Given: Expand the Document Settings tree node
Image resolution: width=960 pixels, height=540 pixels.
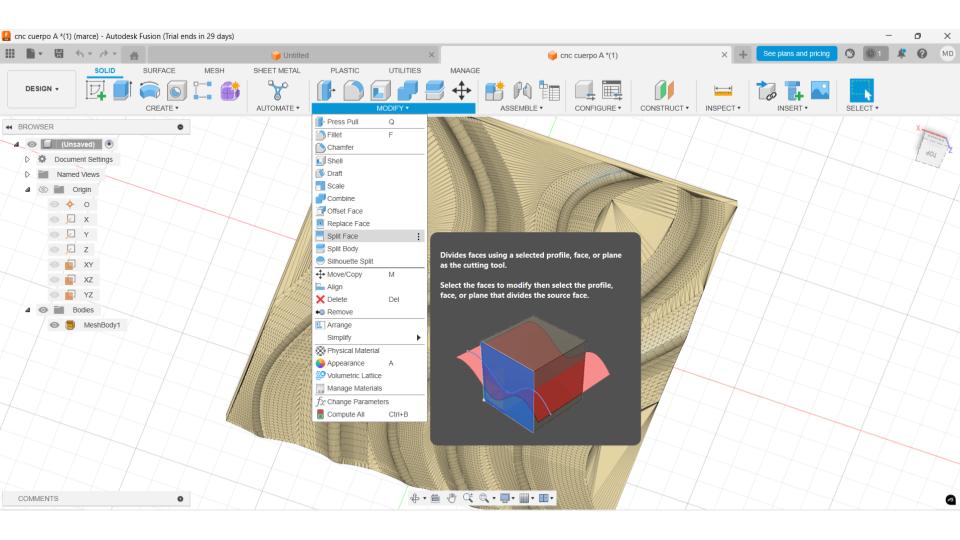Looking at the screenshot, I should click(27, 159).
